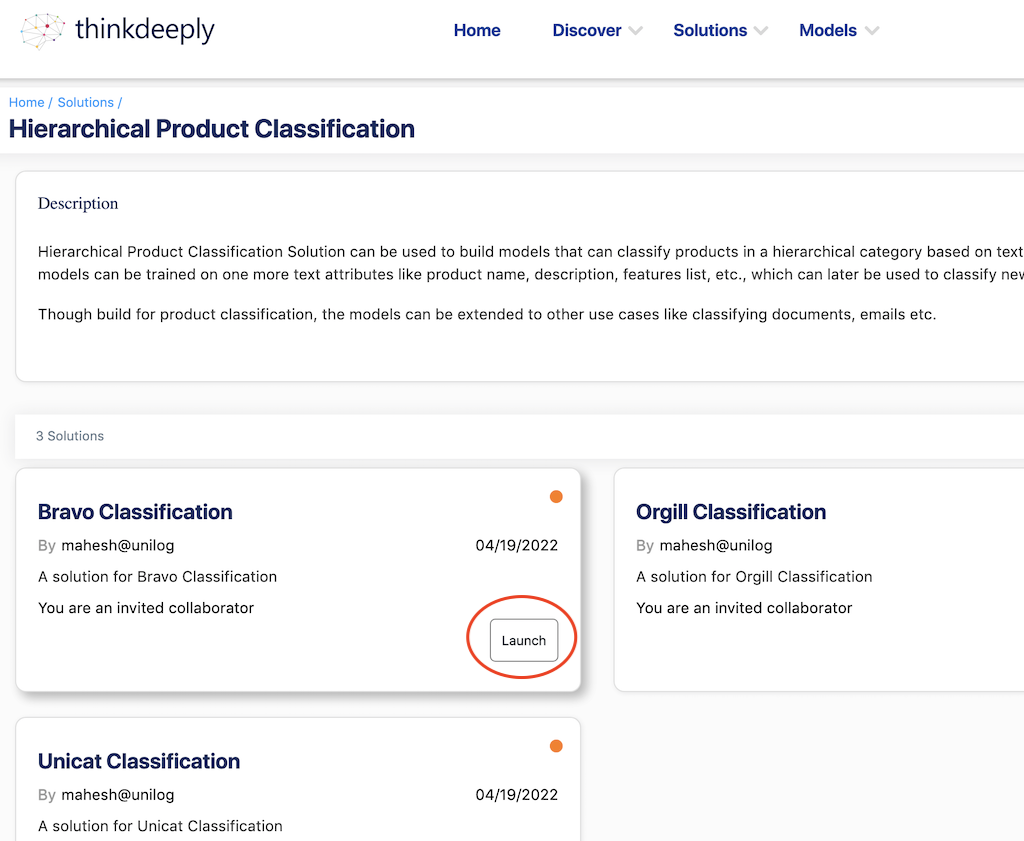Open the Unicat Classification title

(x=139, y=761)
